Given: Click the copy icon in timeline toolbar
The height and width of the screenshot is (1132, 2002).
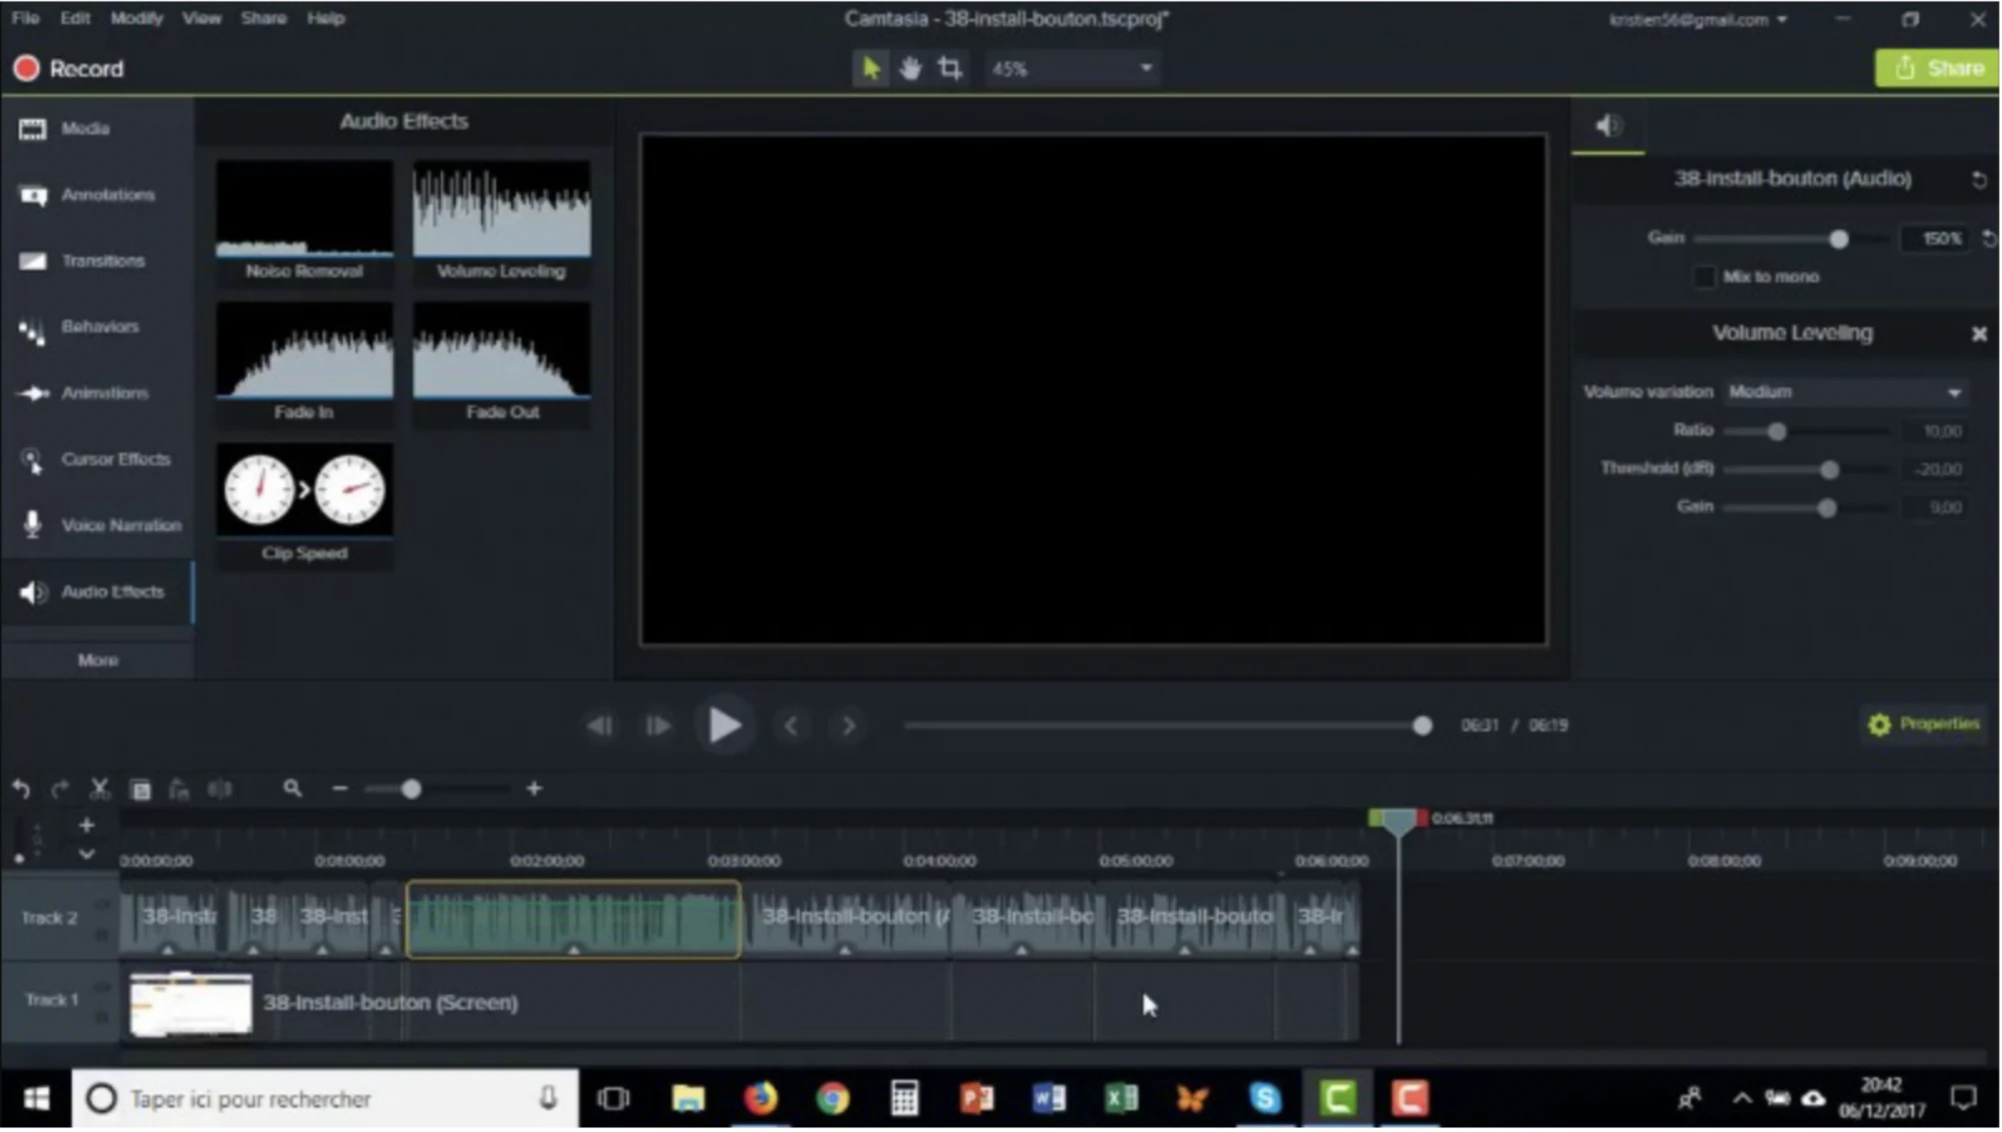Looking at the screenshot, I should [x=140, y=789].
